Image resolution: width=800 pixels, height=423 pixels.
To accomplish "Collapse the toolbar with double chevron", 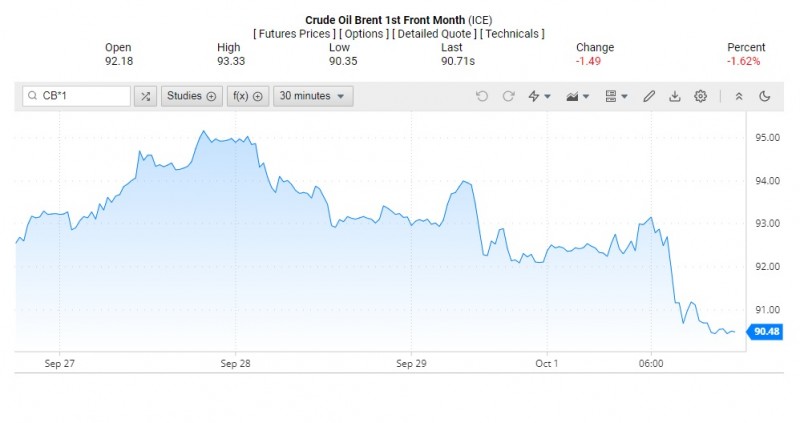I will pos(739,96).
